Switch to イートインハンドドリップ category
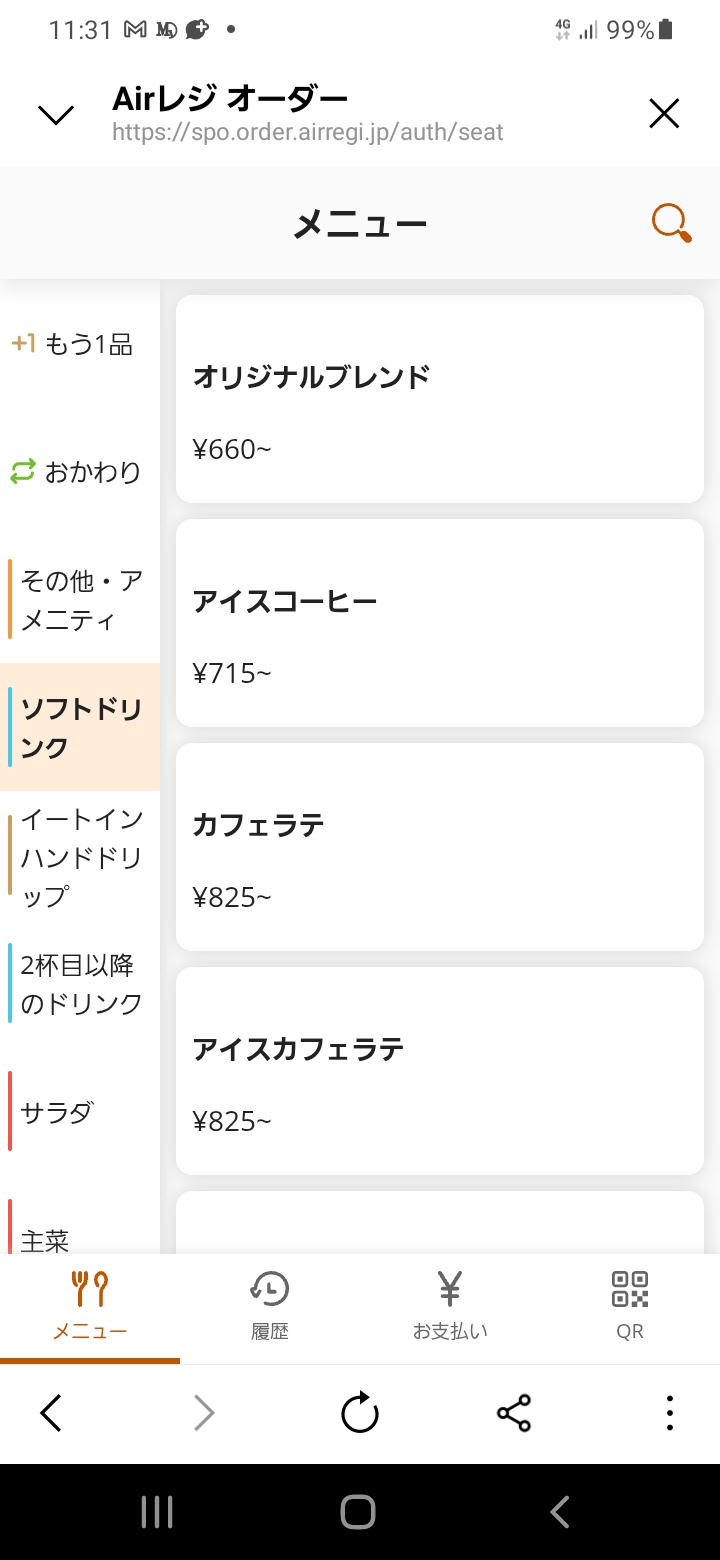The height and width of the screenshot is (1560, 720). [80, 857]
